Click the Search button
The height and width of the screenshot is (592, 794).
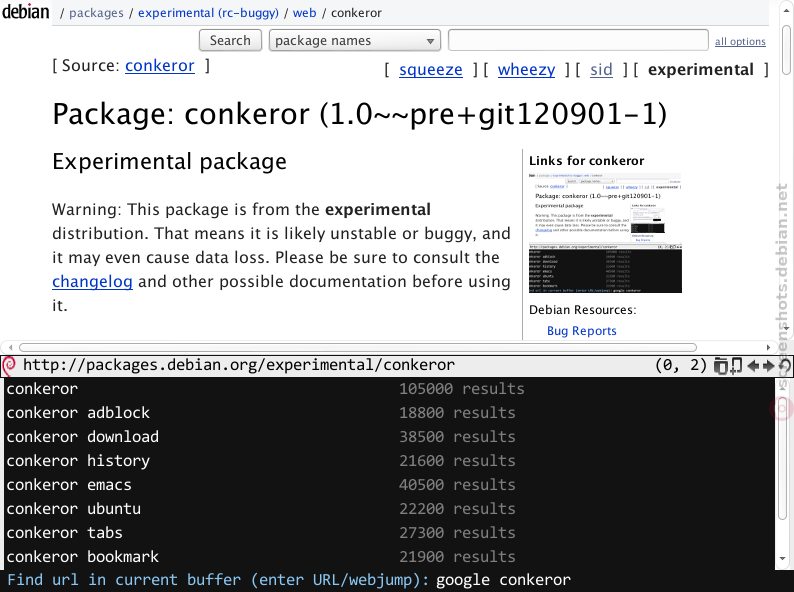[x=230, y=41]
